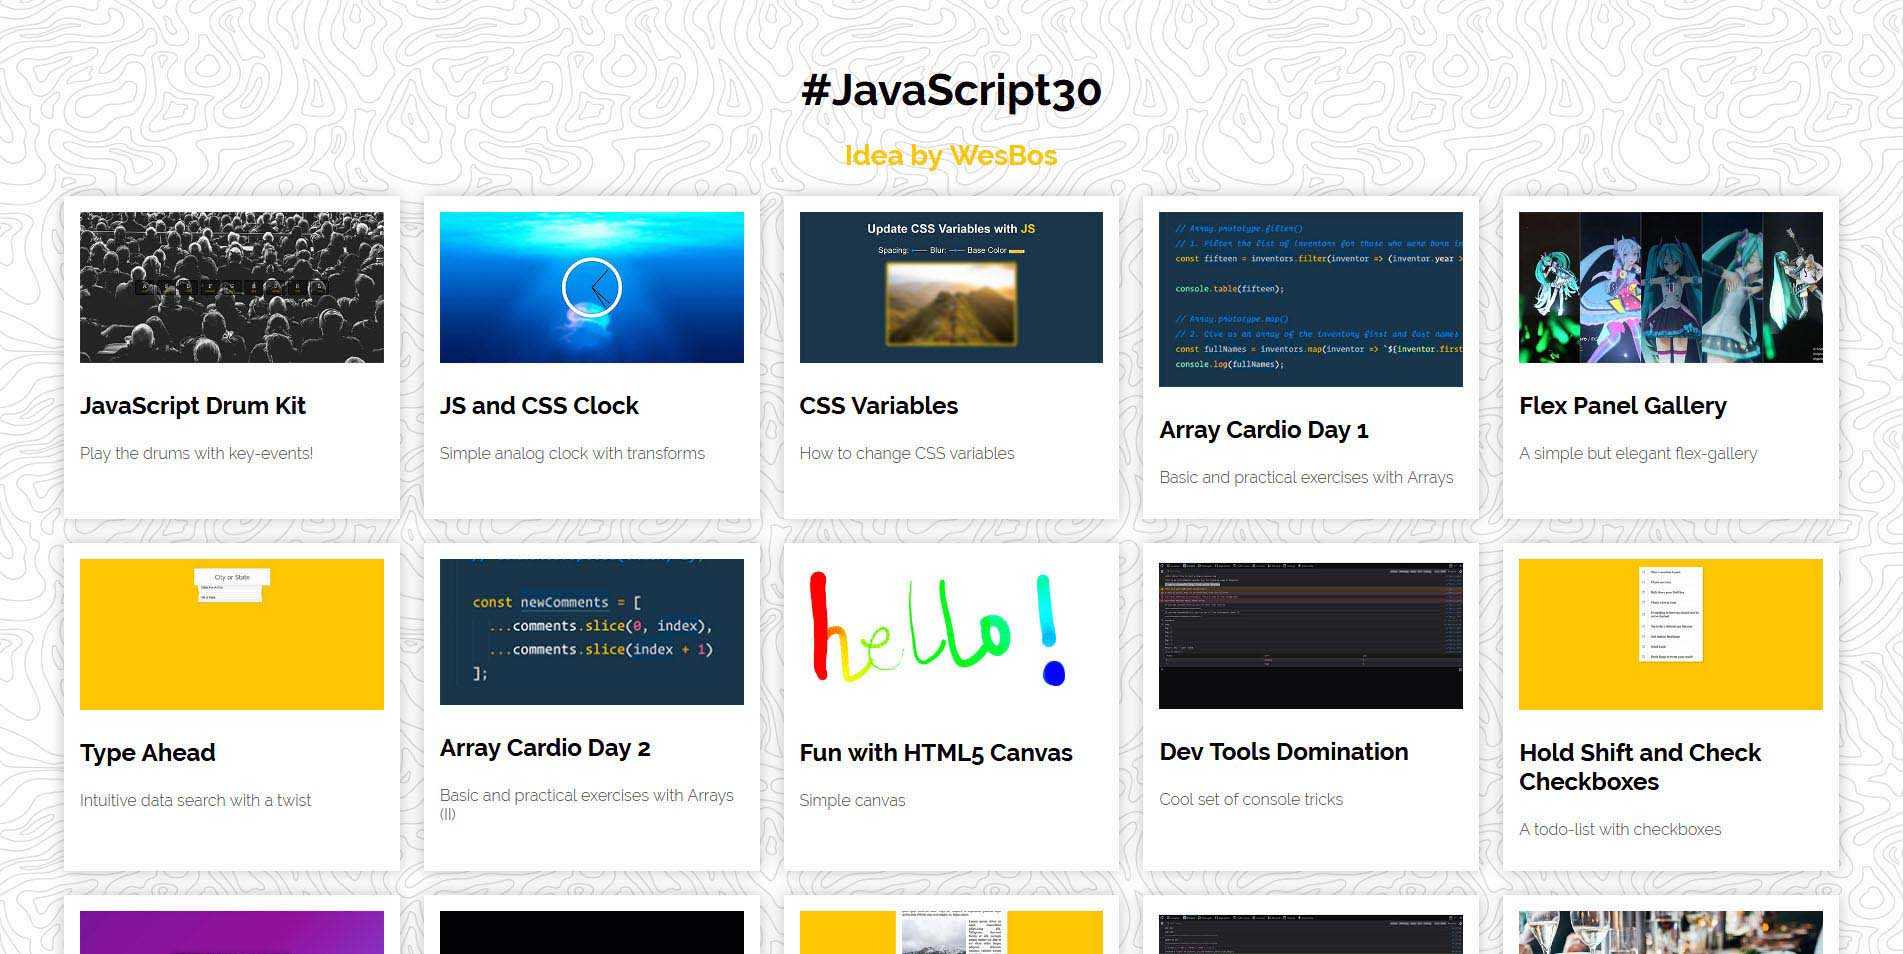Open the Hold Shift and Check Checkboxes thumbnail
Viewport: 1903px width, 954px height.
[1671, 634]
